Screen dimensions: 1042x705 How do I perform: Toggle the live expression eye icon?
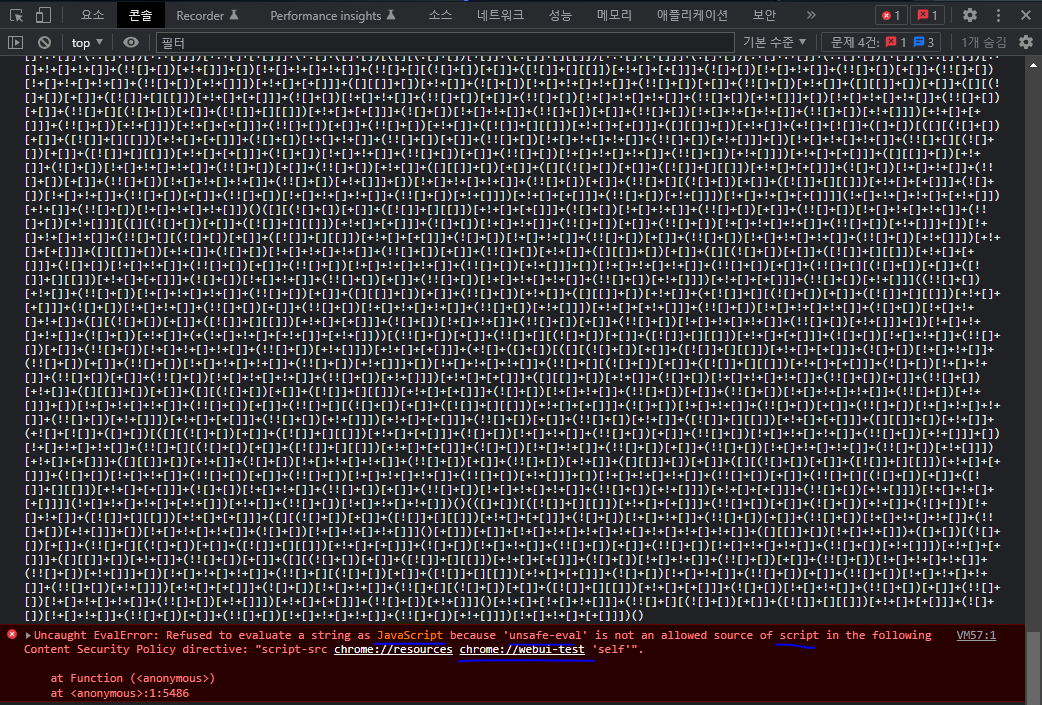(131, 43)
